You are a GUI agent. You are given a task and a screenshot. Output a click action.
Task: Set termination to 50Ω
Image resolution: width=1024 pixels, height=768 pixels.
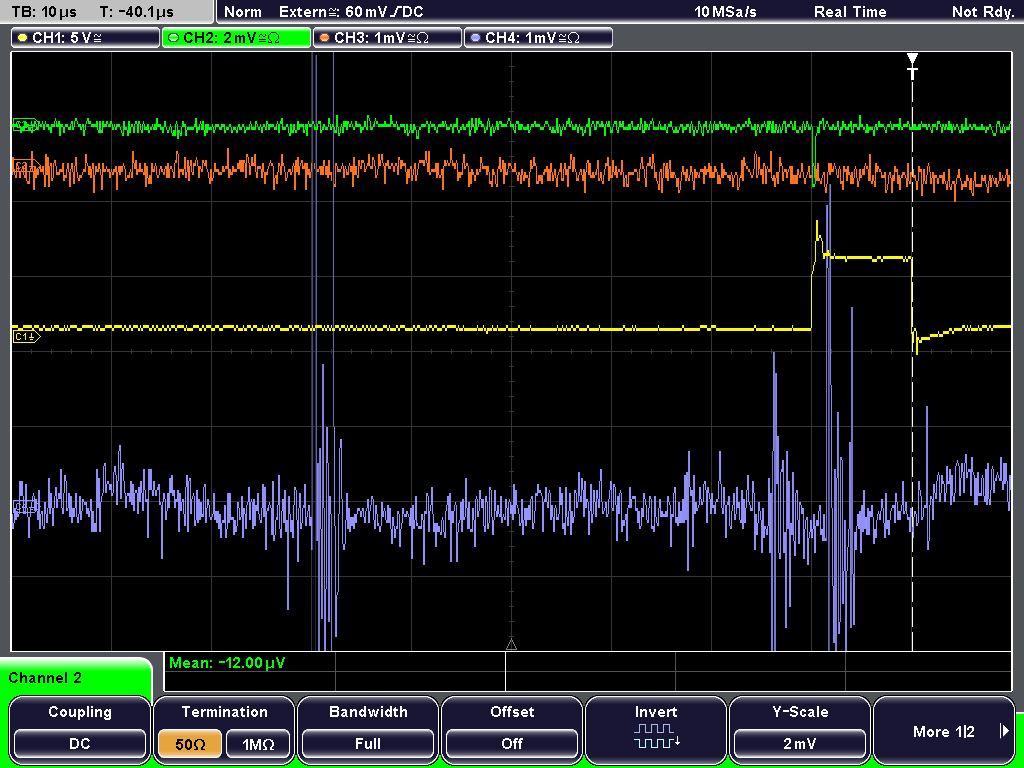pyautogui.click(x=190, y=744)
